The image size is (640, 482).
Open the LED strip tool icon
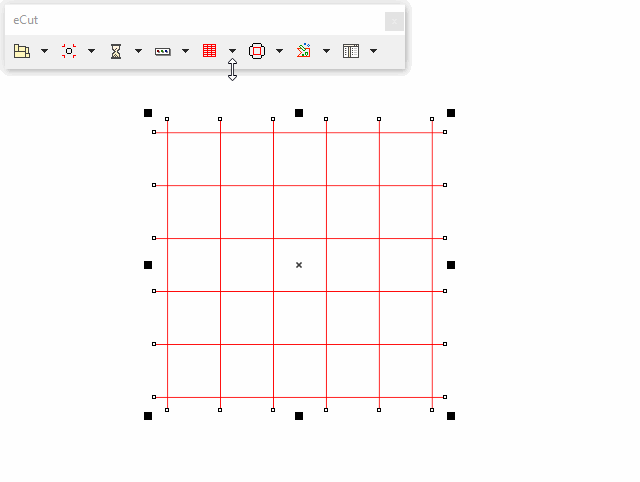162,51
